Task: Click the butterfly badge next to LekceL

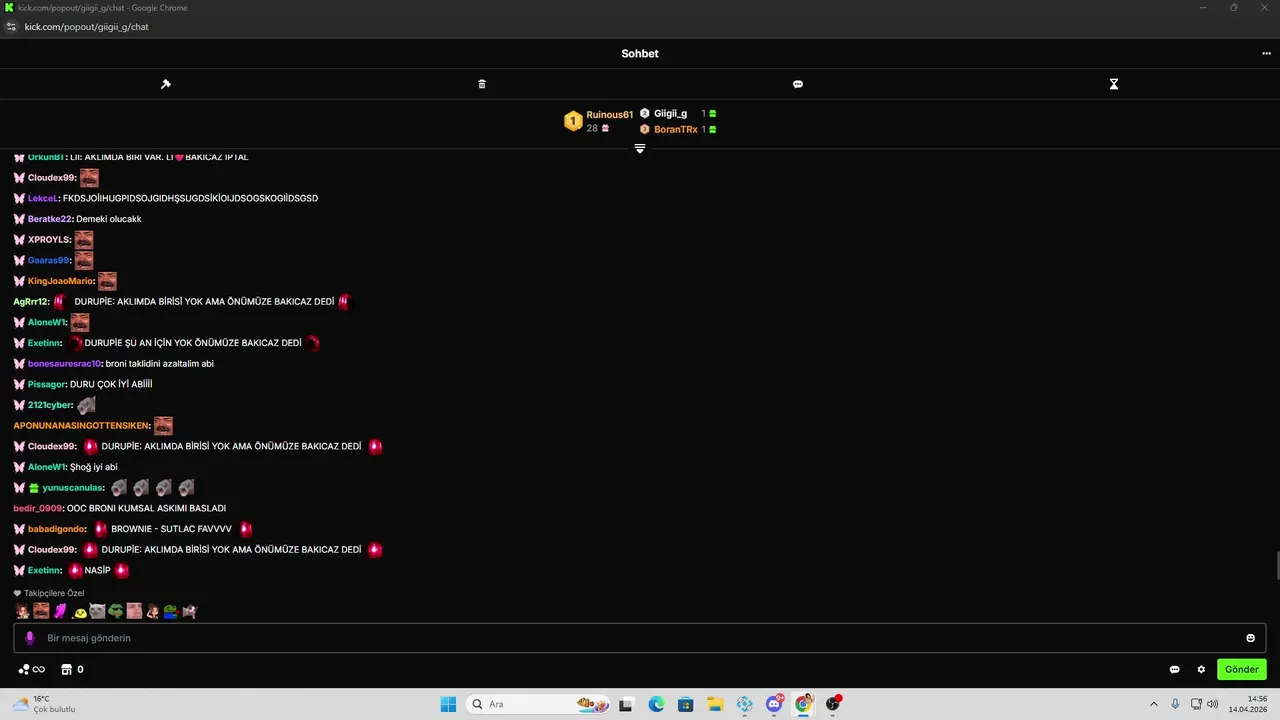Action: coord(19,198)
